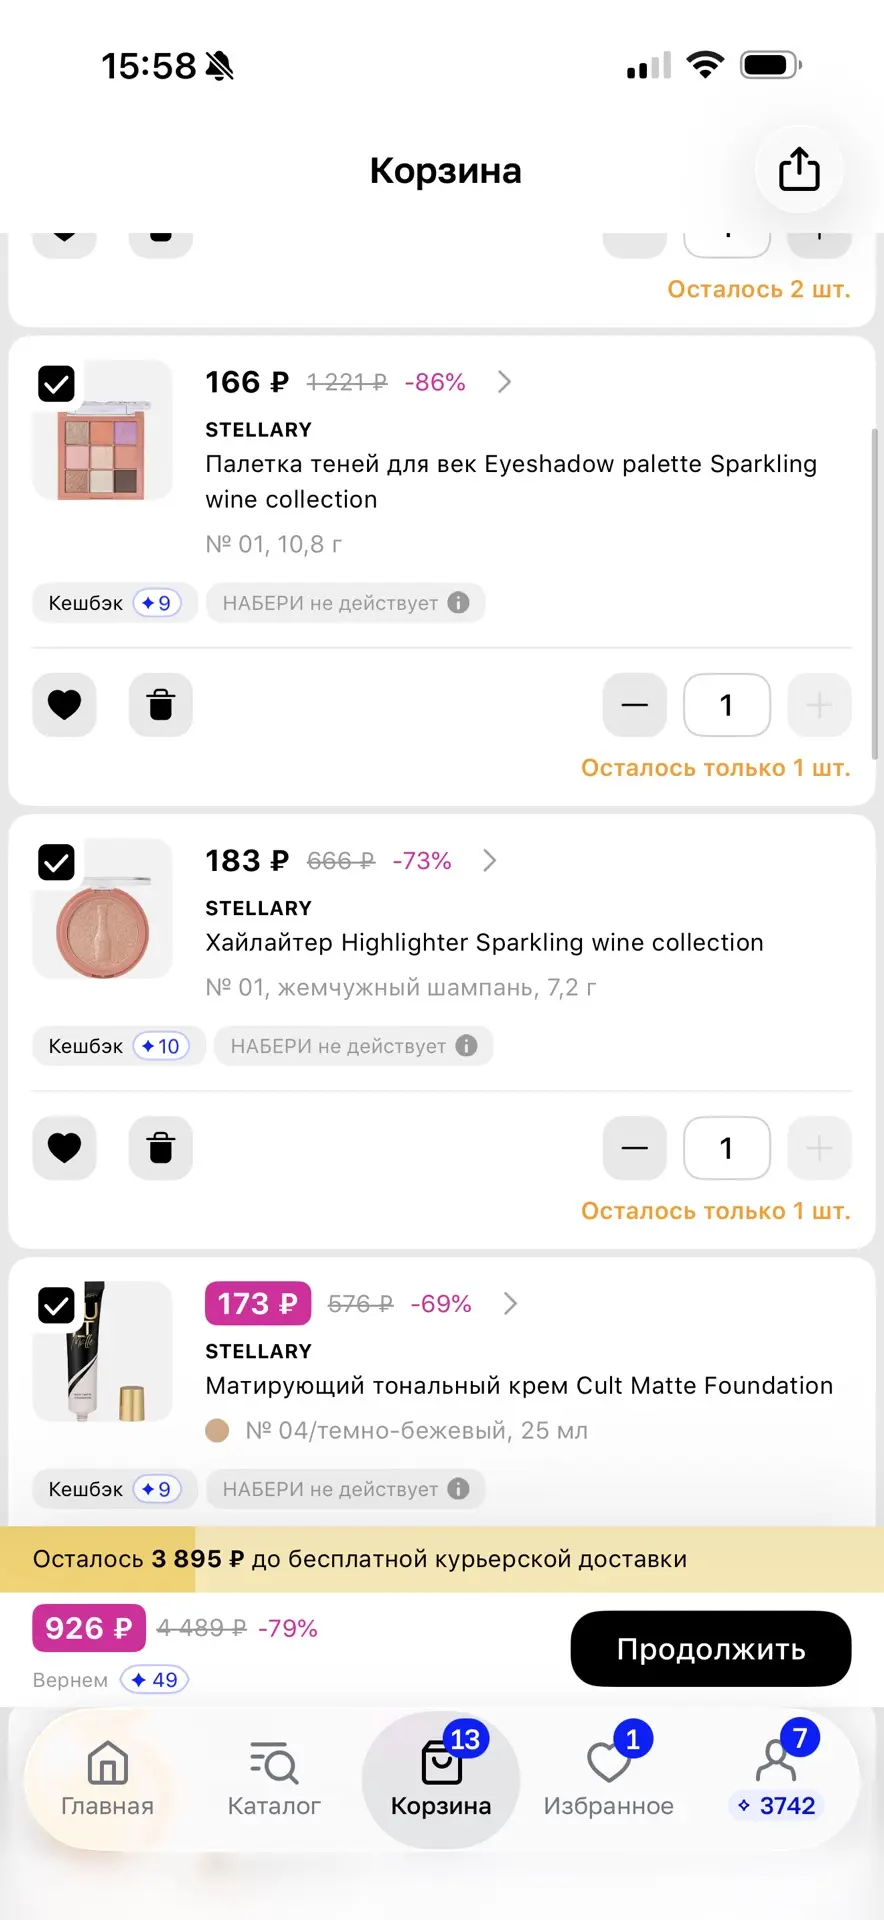Screen dimensions: 884x1920
Task: Open info icon beside НАБЕРИ for Highlighter
Action: [x=467, y=1046]
